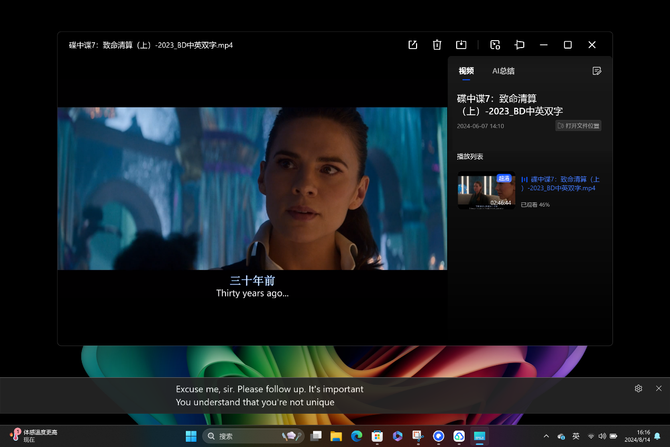Pin the player window on top

(520, 45)
